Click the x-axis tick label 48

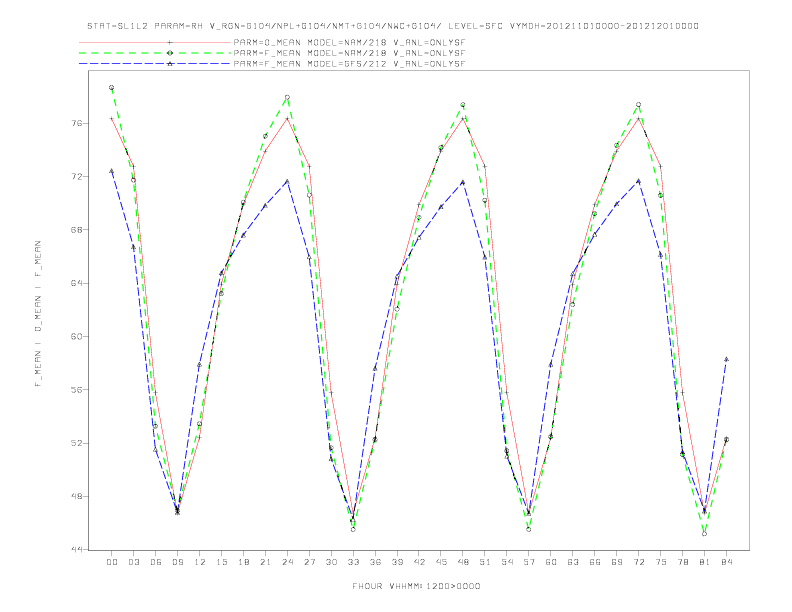[463, 562]
